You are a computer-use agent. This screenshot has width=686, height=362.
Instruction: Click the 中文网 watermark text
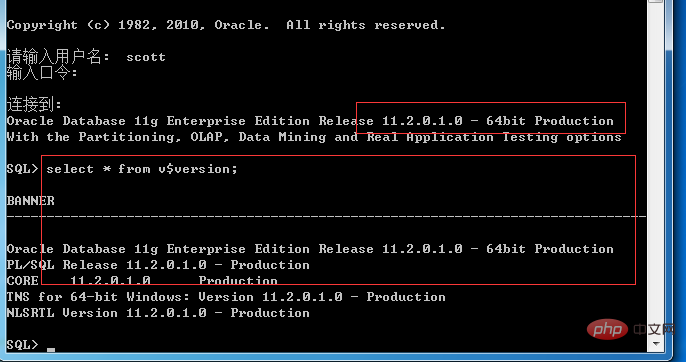[655, 330]
